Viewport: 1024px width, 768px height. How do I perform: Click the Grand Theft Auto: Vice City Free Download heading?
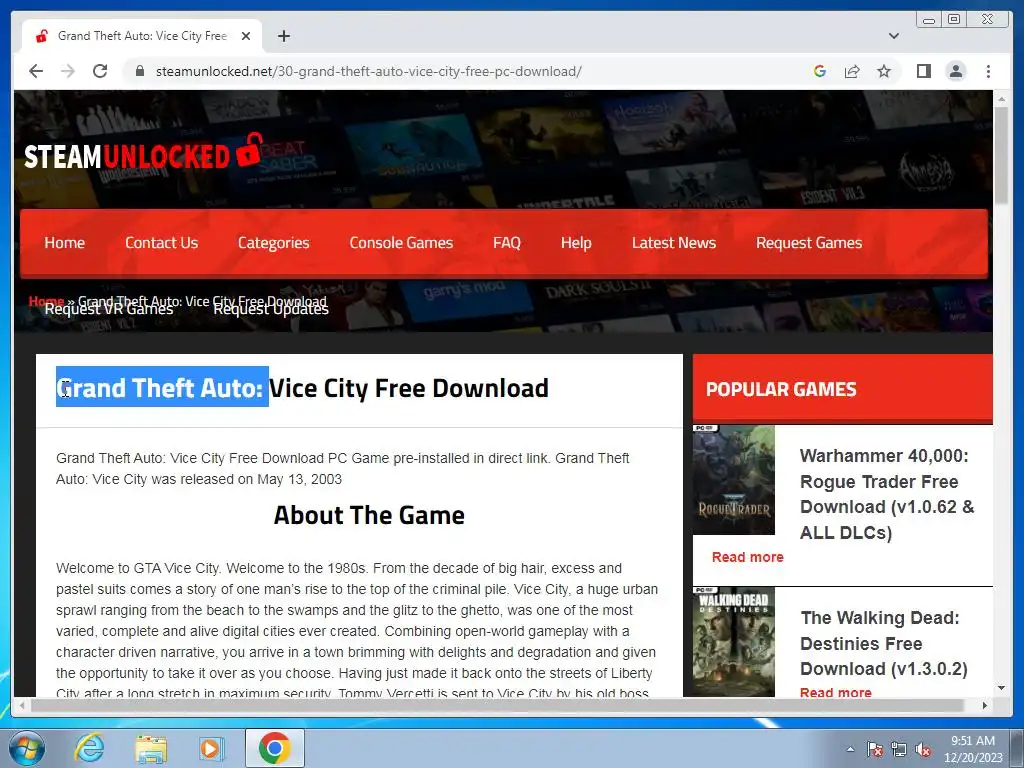(x=302, y=388)
